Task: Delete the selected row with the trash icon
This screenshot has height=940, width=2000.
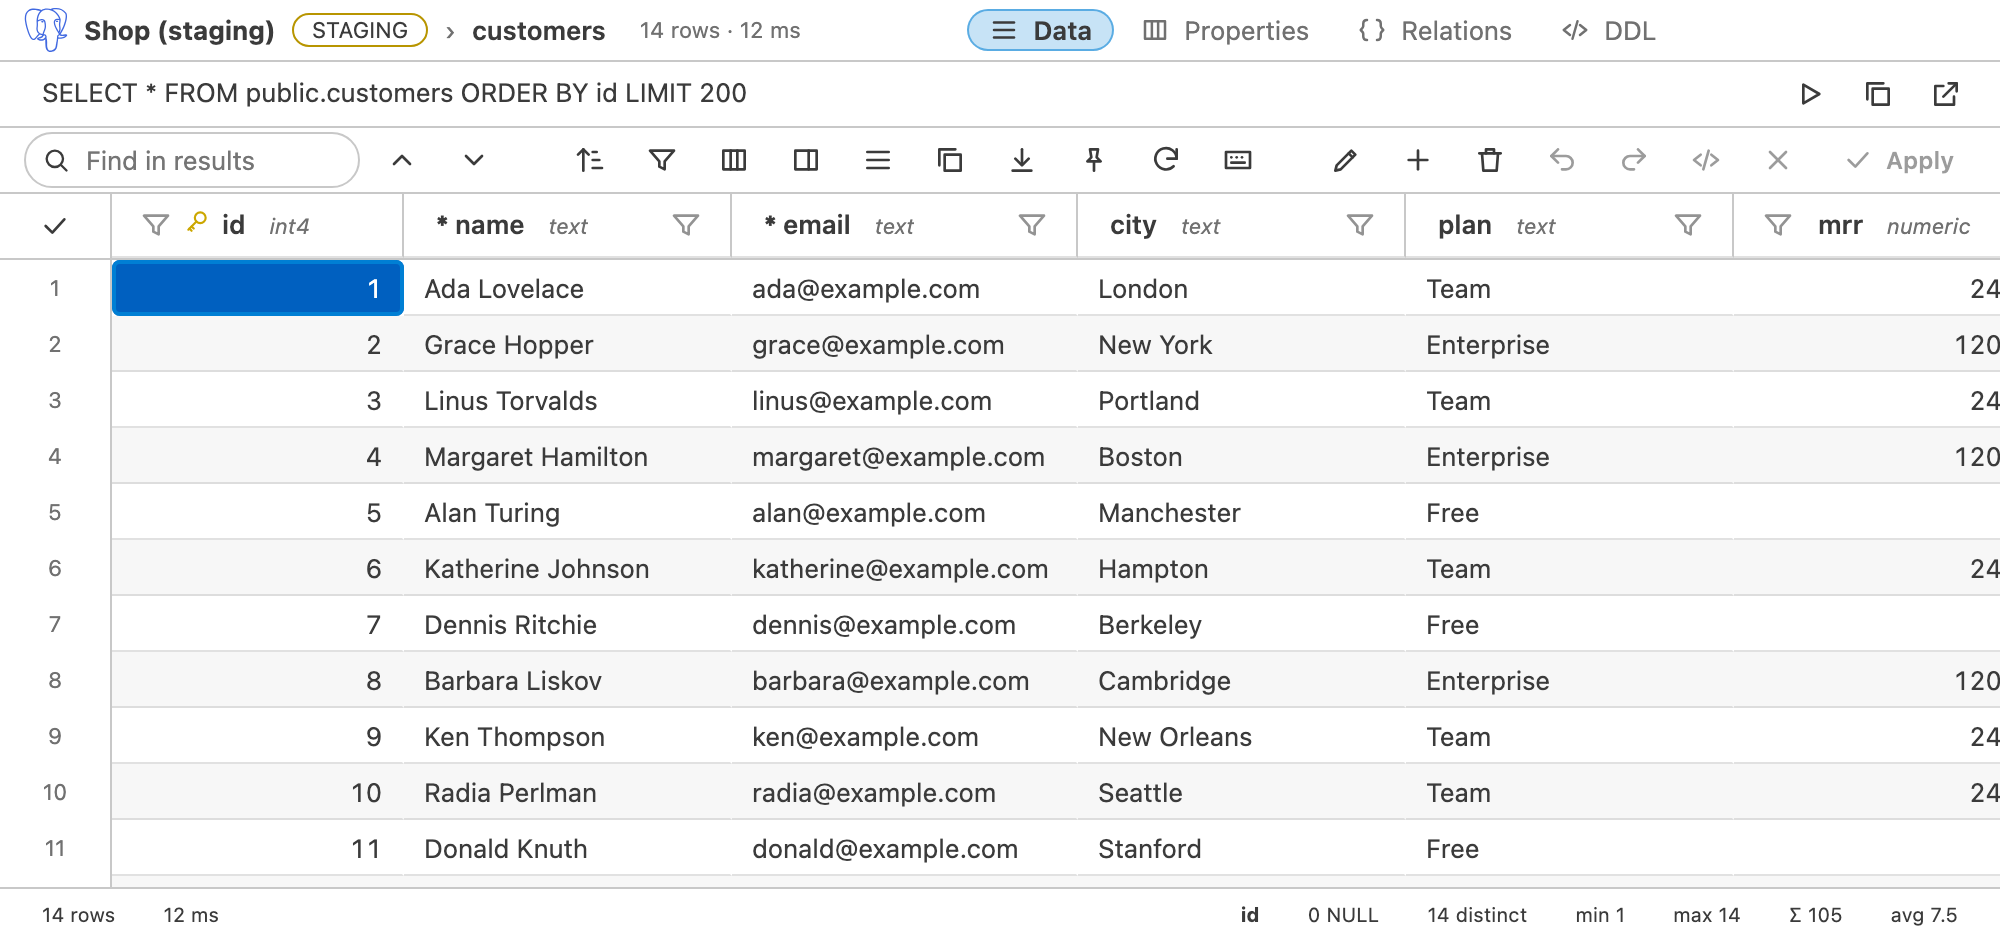Action: tap(1490, 160)
